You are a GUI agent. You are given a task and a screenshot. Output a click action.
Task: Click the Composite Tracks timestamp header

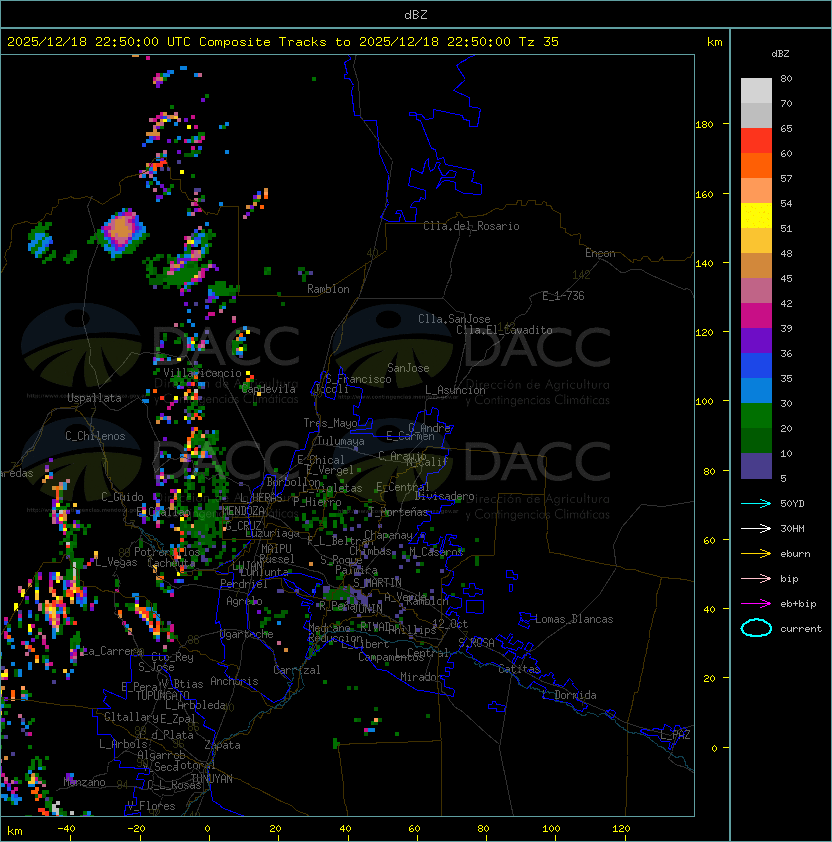(283, 41)
